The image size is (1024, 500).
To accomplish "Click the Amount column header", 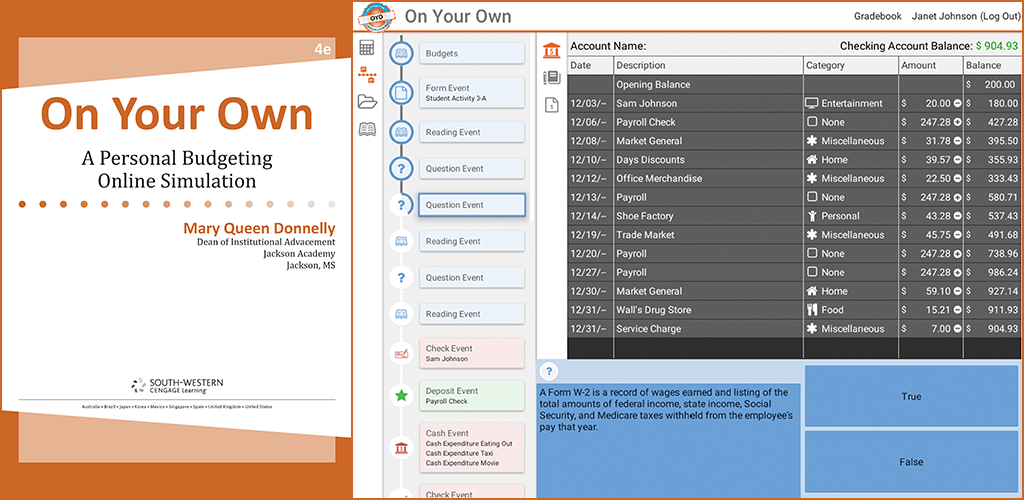I will coord(931,65).
